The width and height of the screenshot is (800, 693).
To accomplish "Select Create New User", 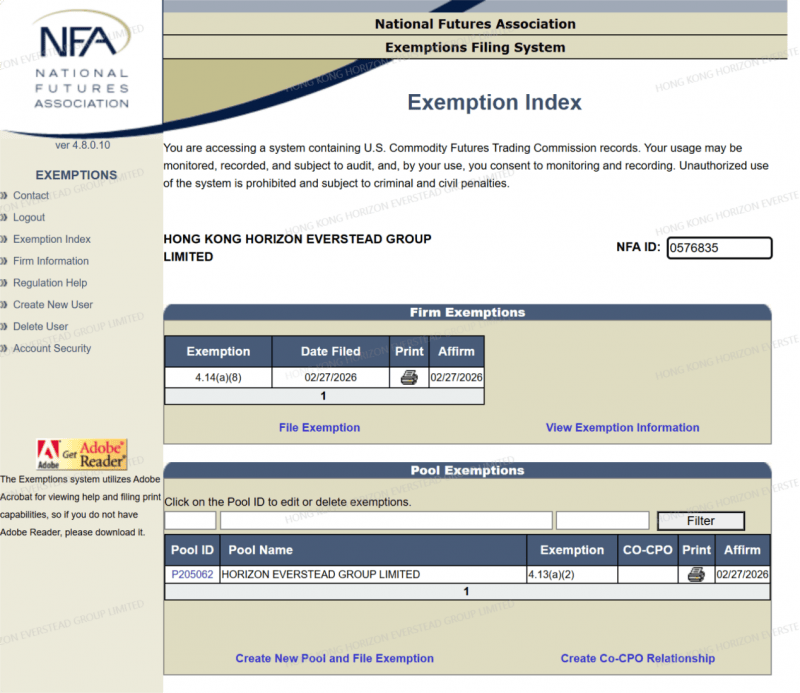I will pyautogui.click(x=52, y=305).
